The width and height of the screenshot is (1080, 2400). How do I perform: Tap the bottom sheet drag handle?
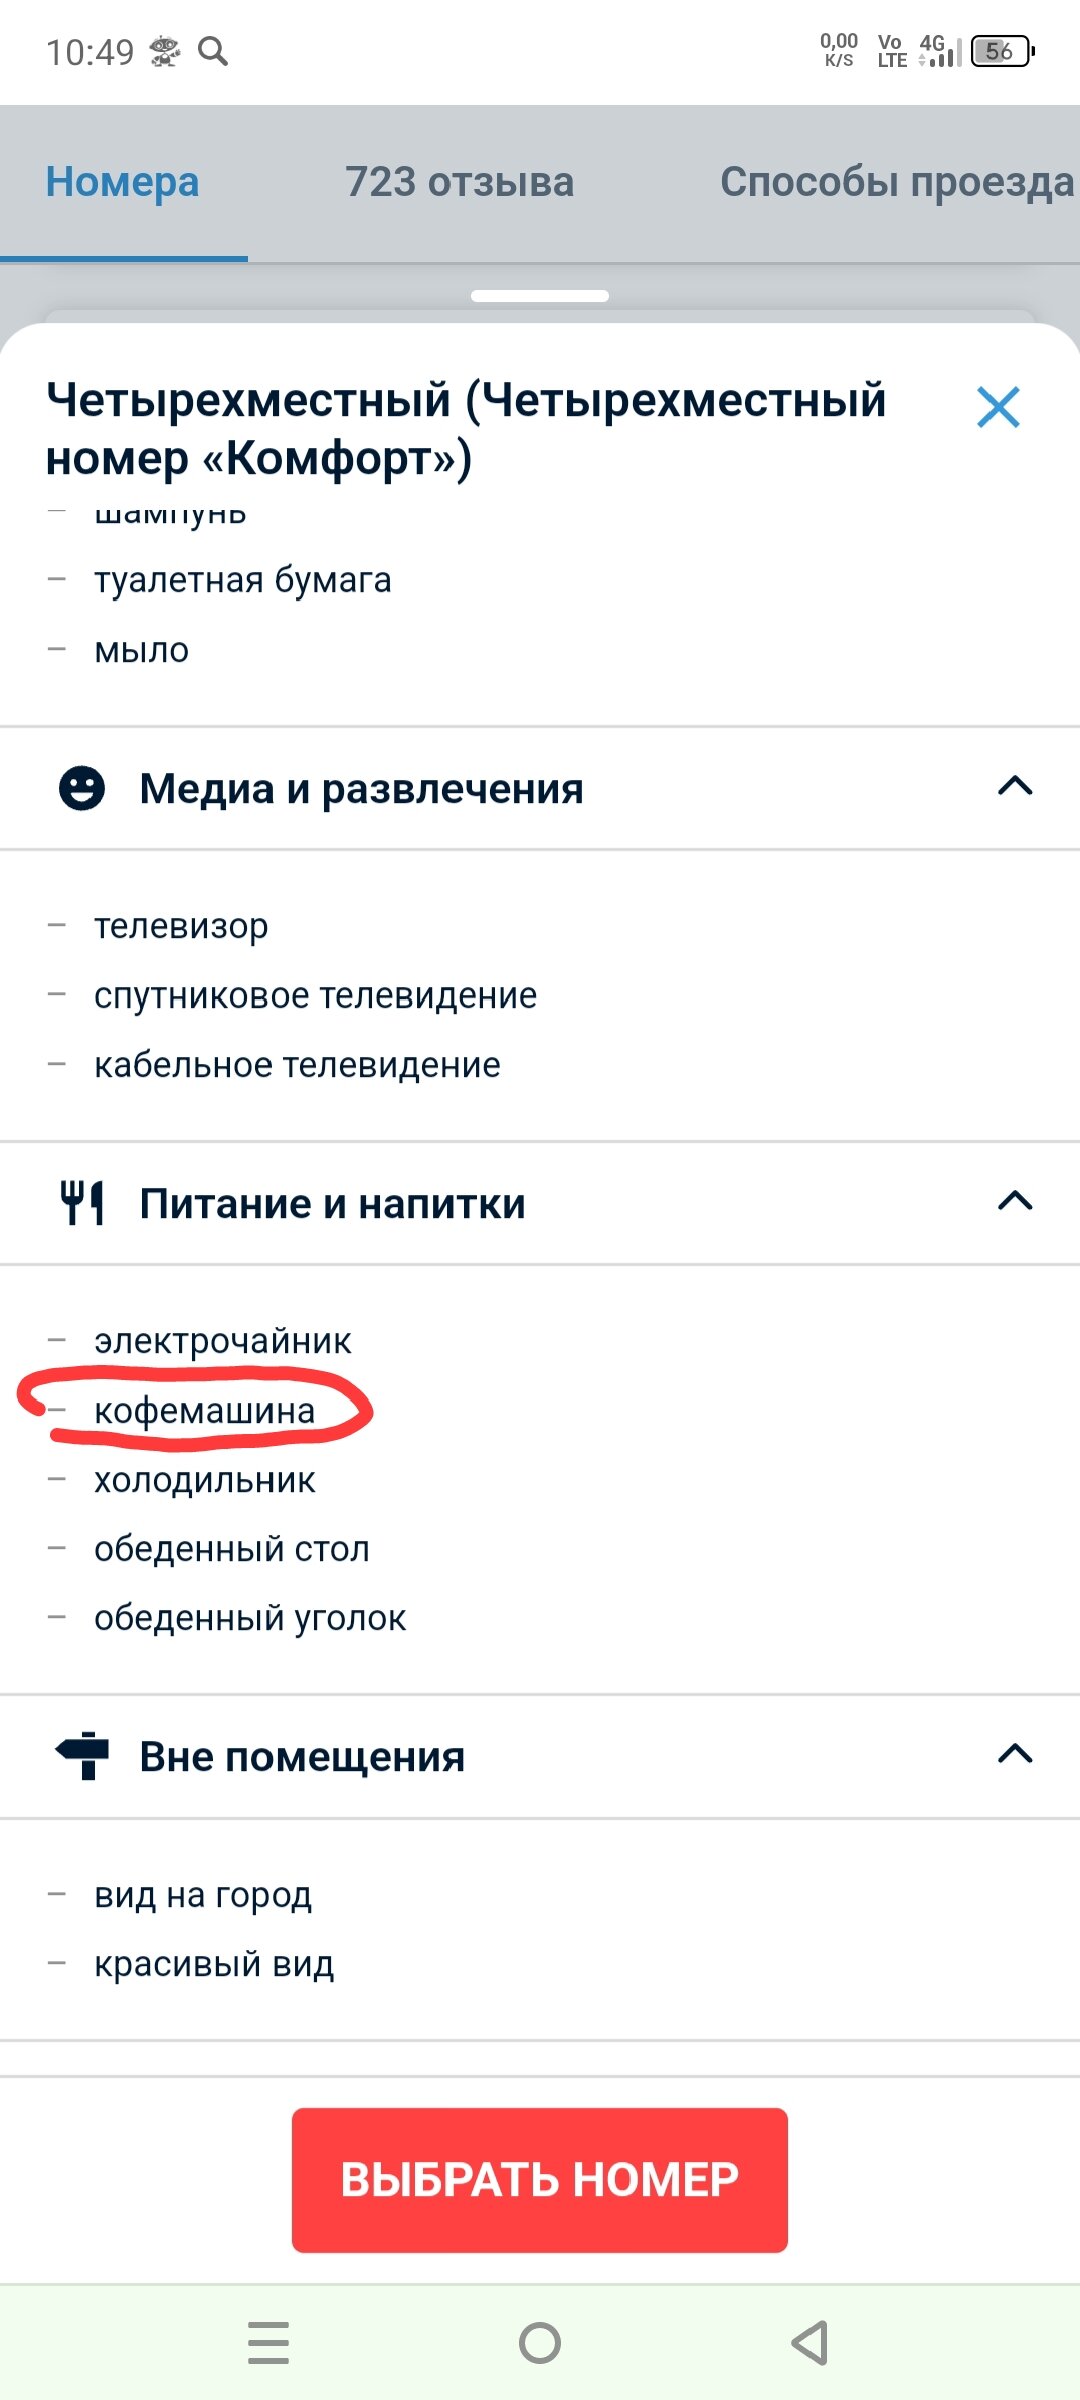click(x=540, y=296)
